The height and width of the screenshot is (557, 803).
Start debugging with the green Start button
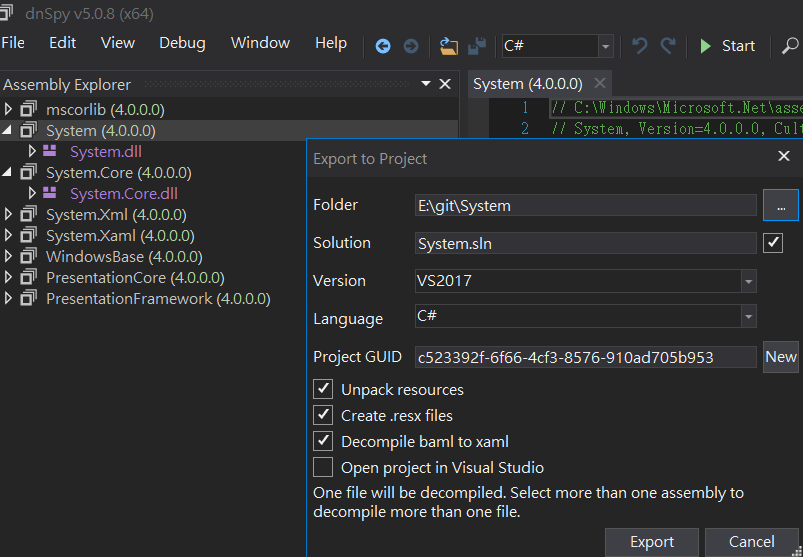click(727, 46)
